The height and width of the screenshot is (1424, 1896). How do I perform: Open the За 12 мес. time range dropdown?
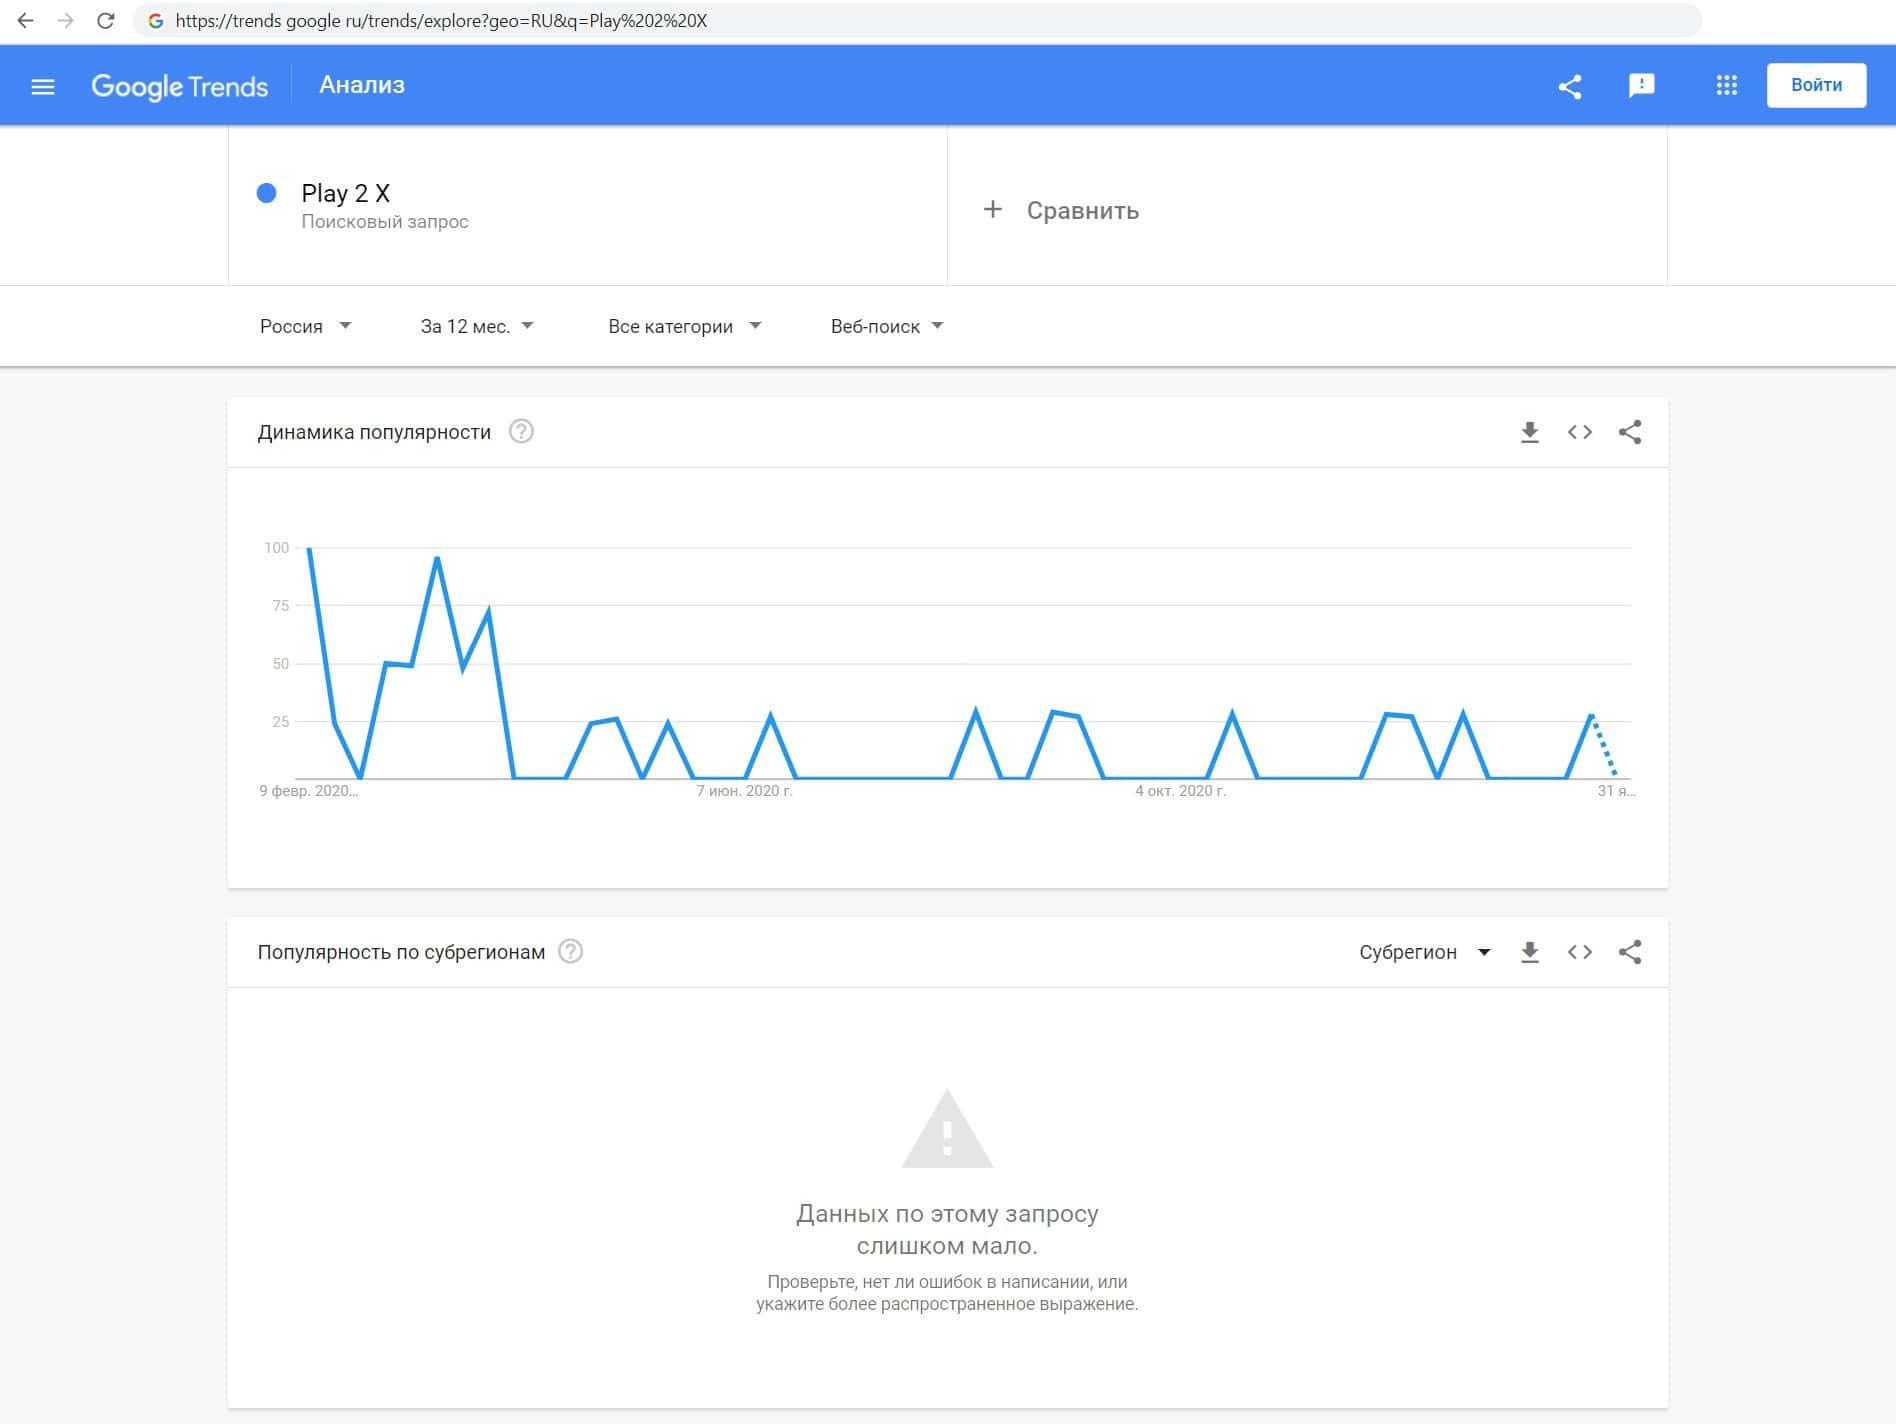(477, 326)
